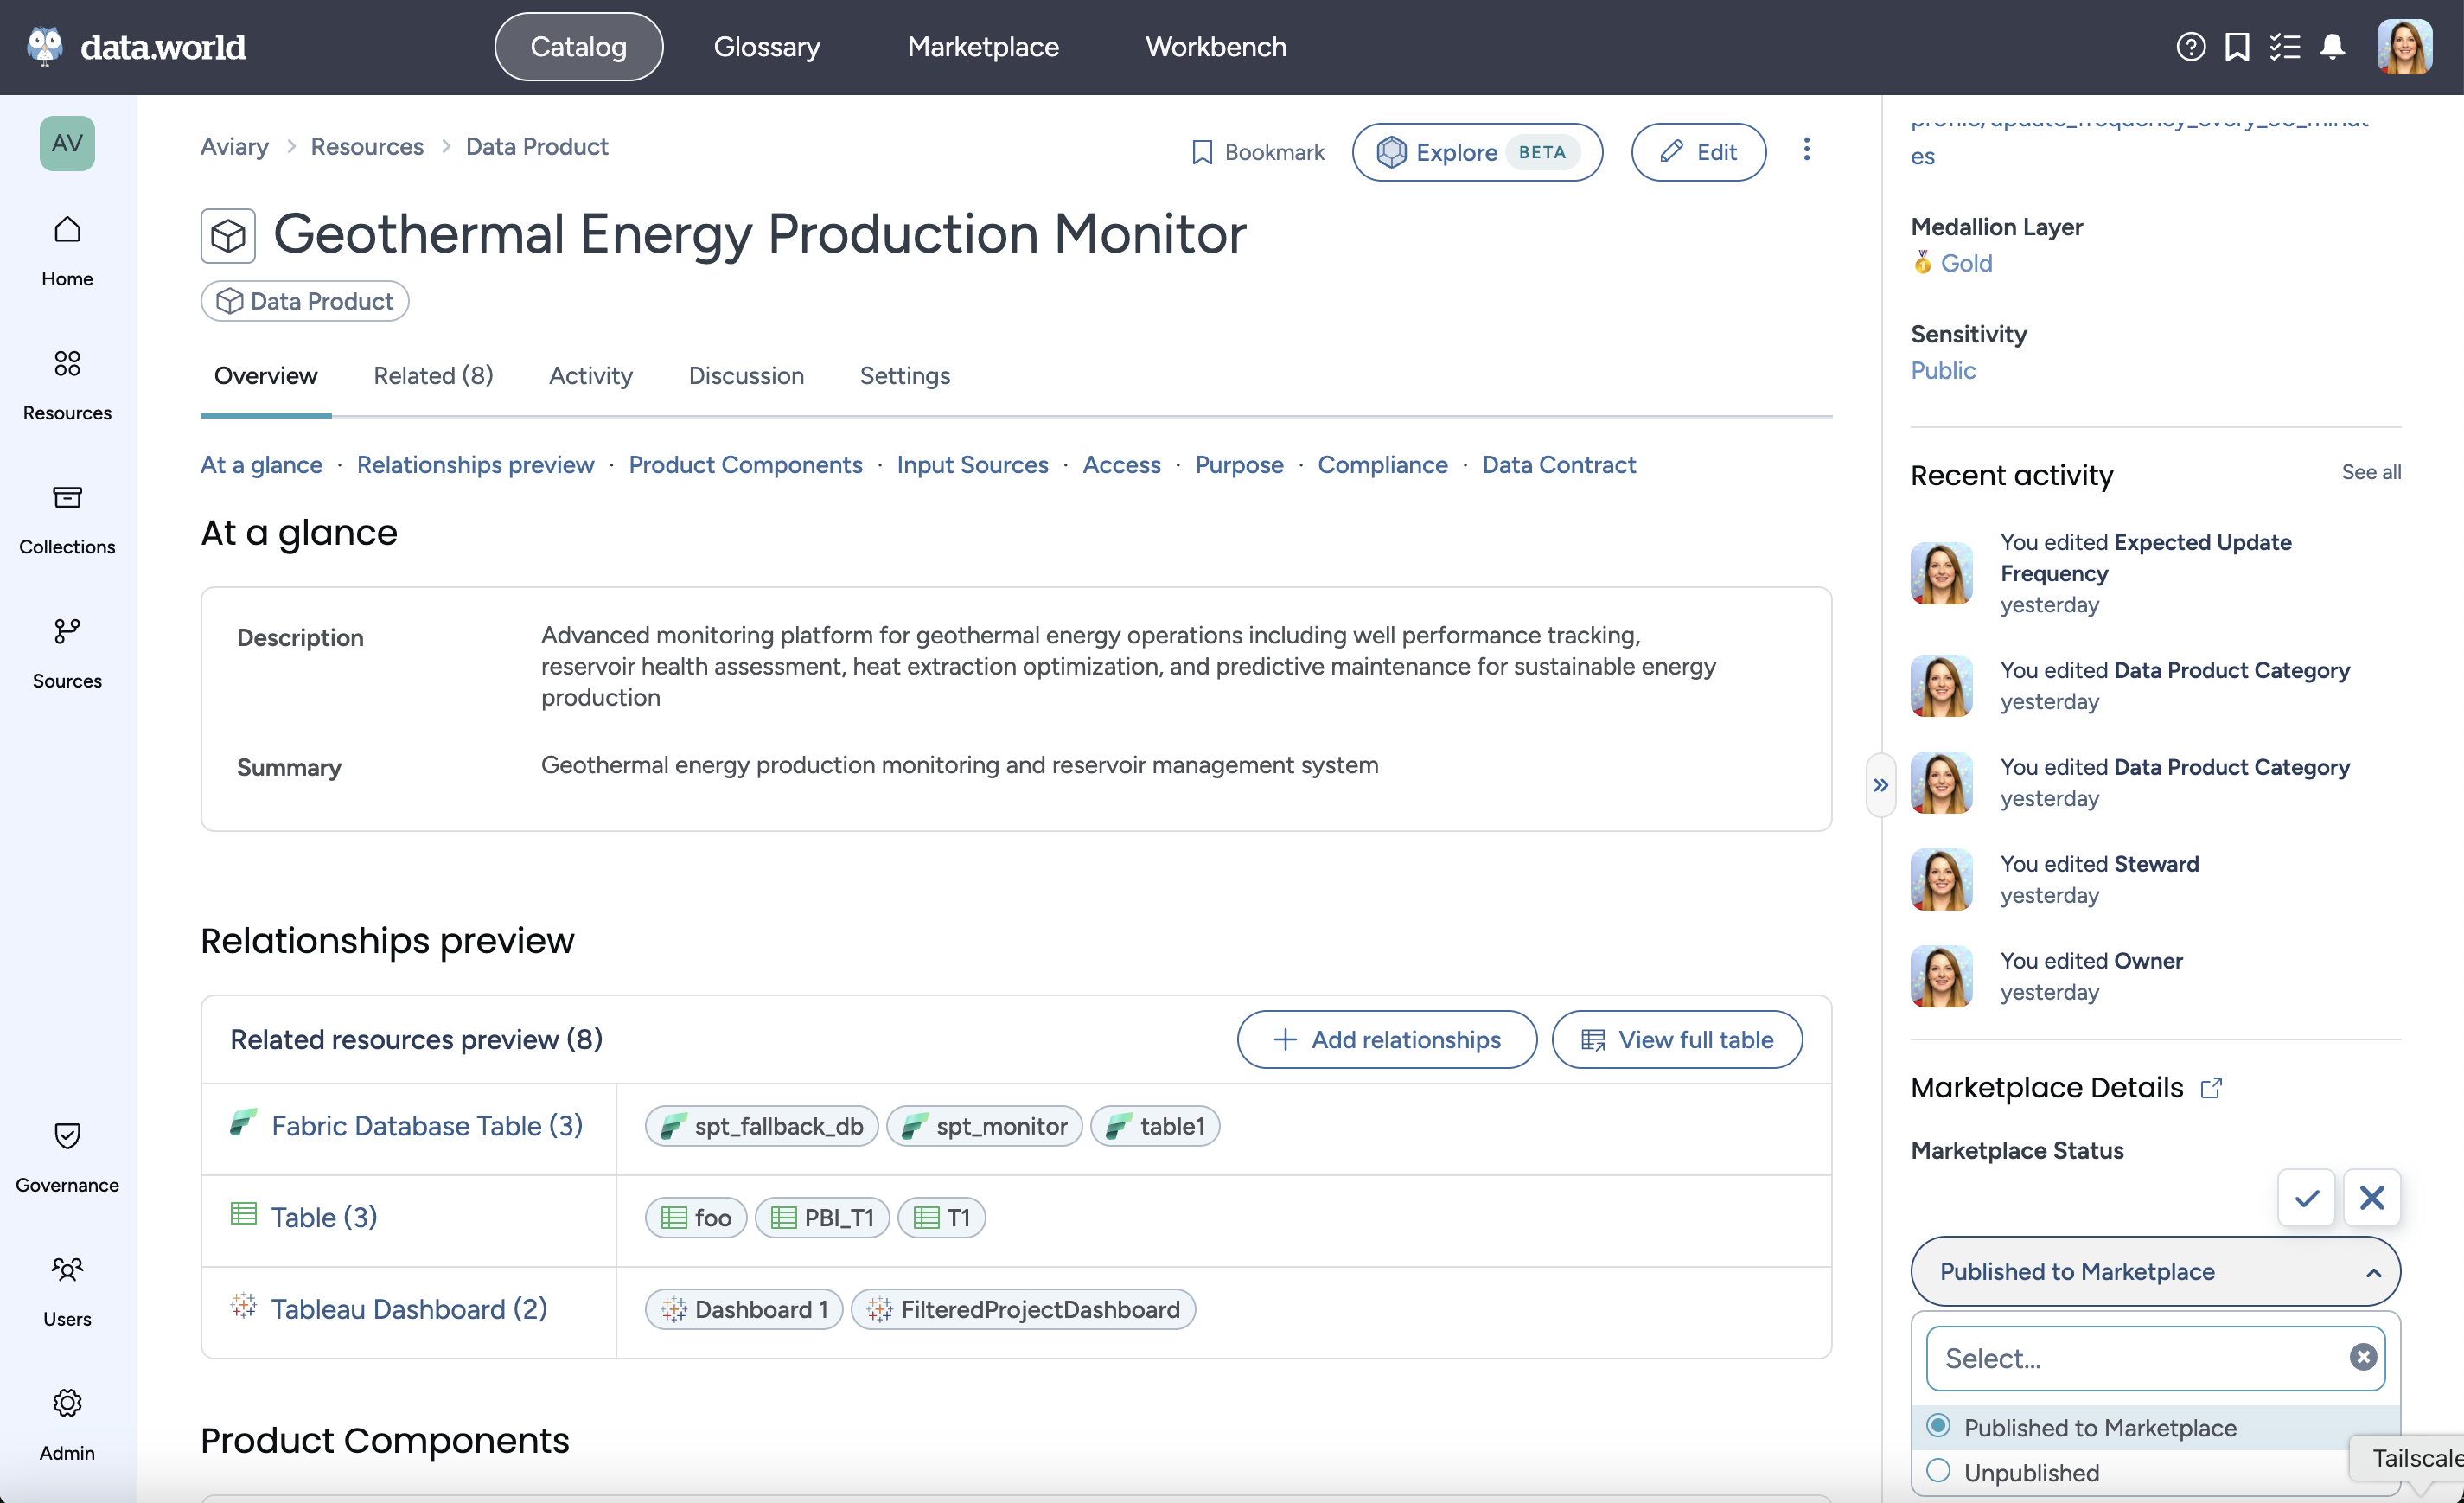The image size is (2464, 1503).
Task: Open FilteredProjectDashboard chip
Action: (x=1022, y=1308)
